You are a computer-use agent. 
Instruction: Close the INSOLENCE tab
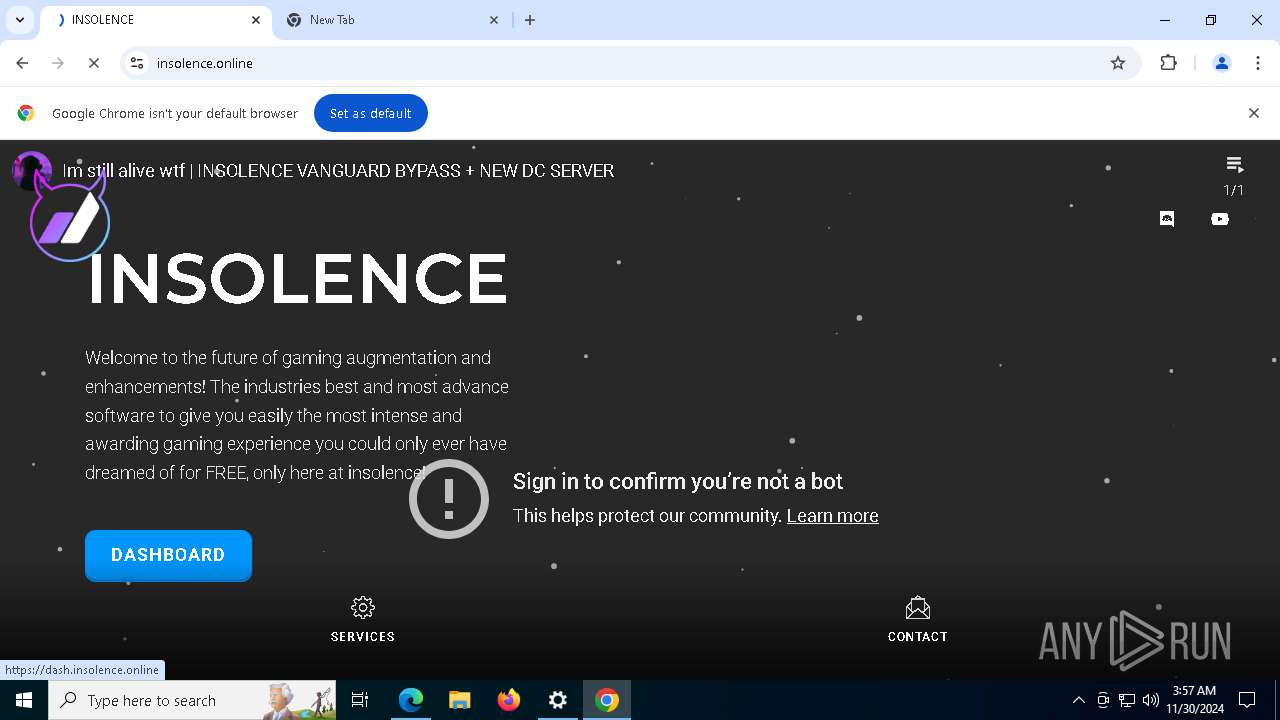pyautogui.click(x=256, y=20)
